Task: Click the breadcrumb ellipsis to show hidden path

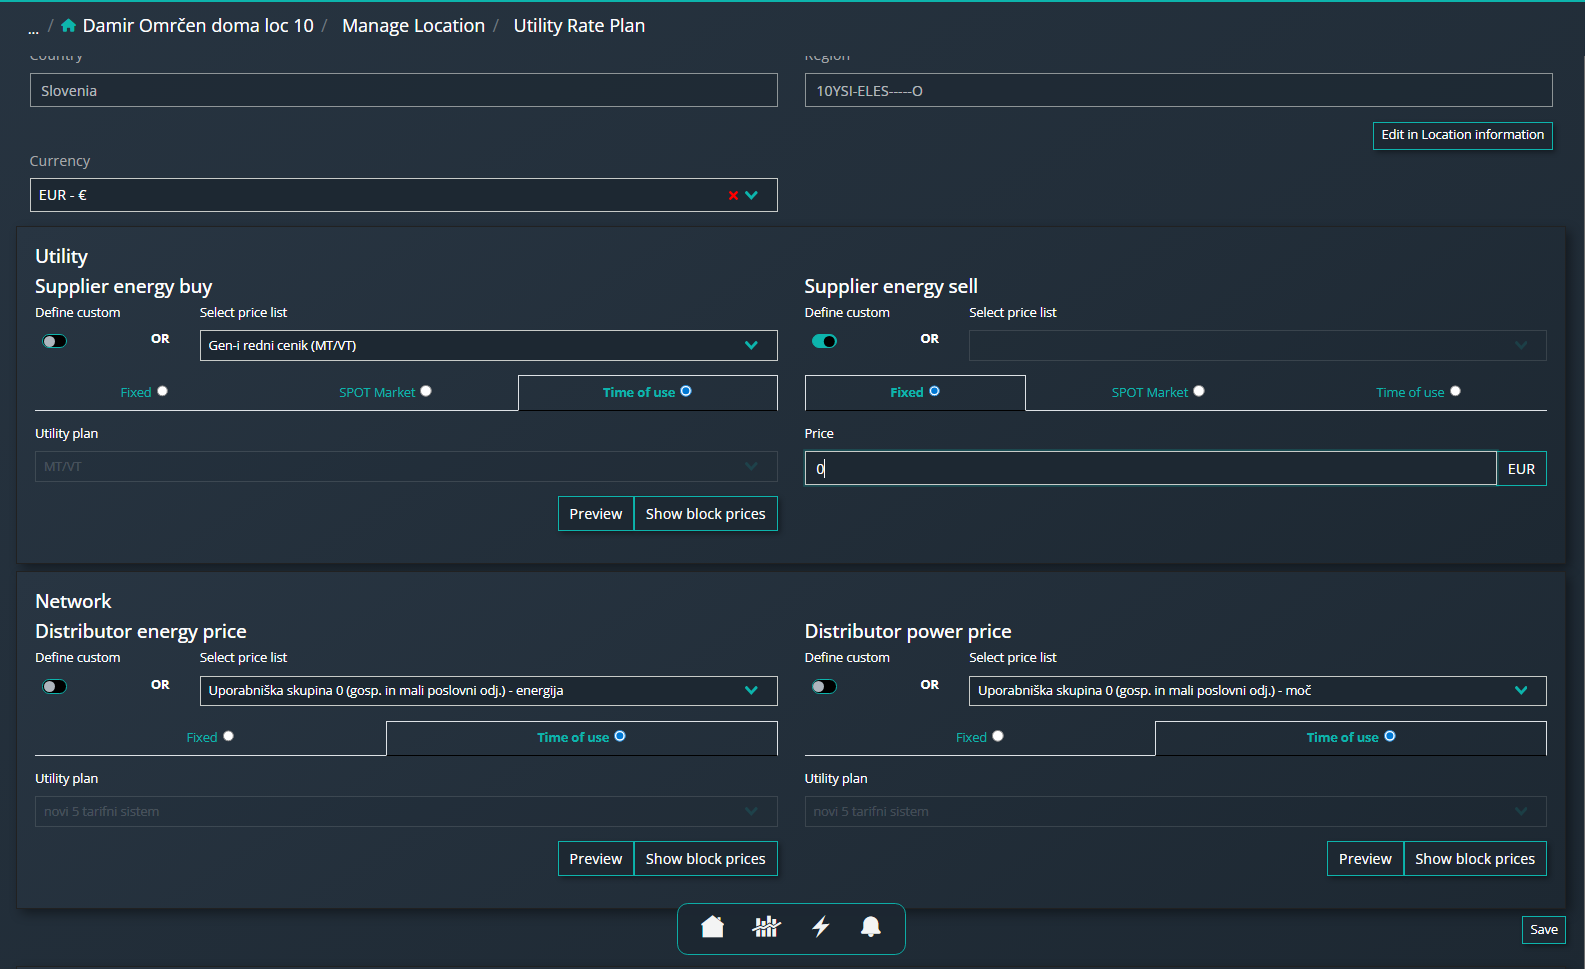Action: [x=33, y=28]
